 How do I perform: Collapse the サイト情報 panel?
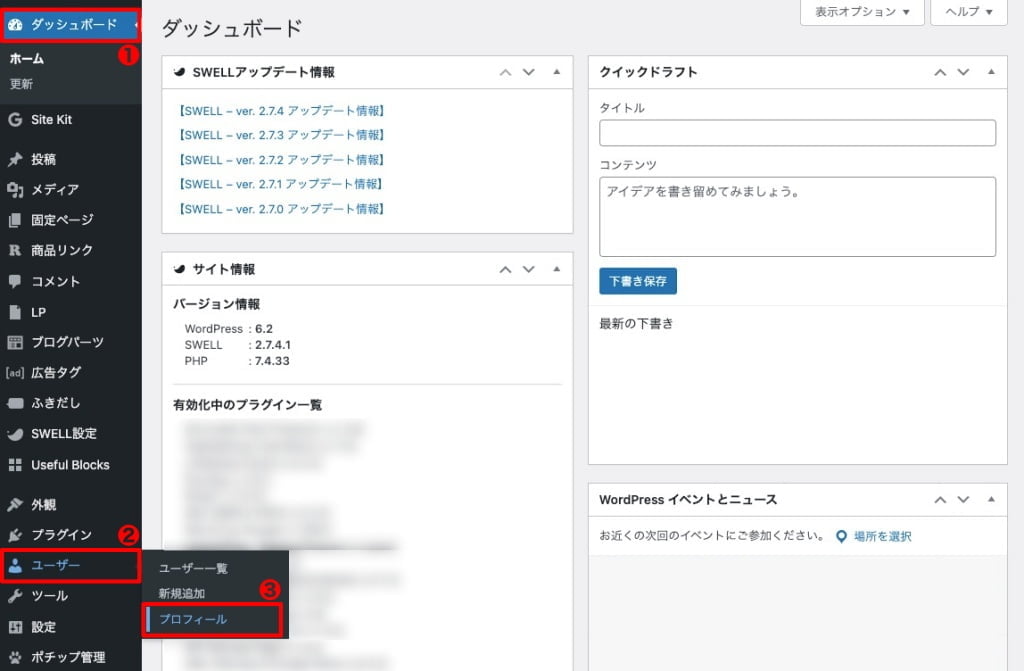(556, 269)
